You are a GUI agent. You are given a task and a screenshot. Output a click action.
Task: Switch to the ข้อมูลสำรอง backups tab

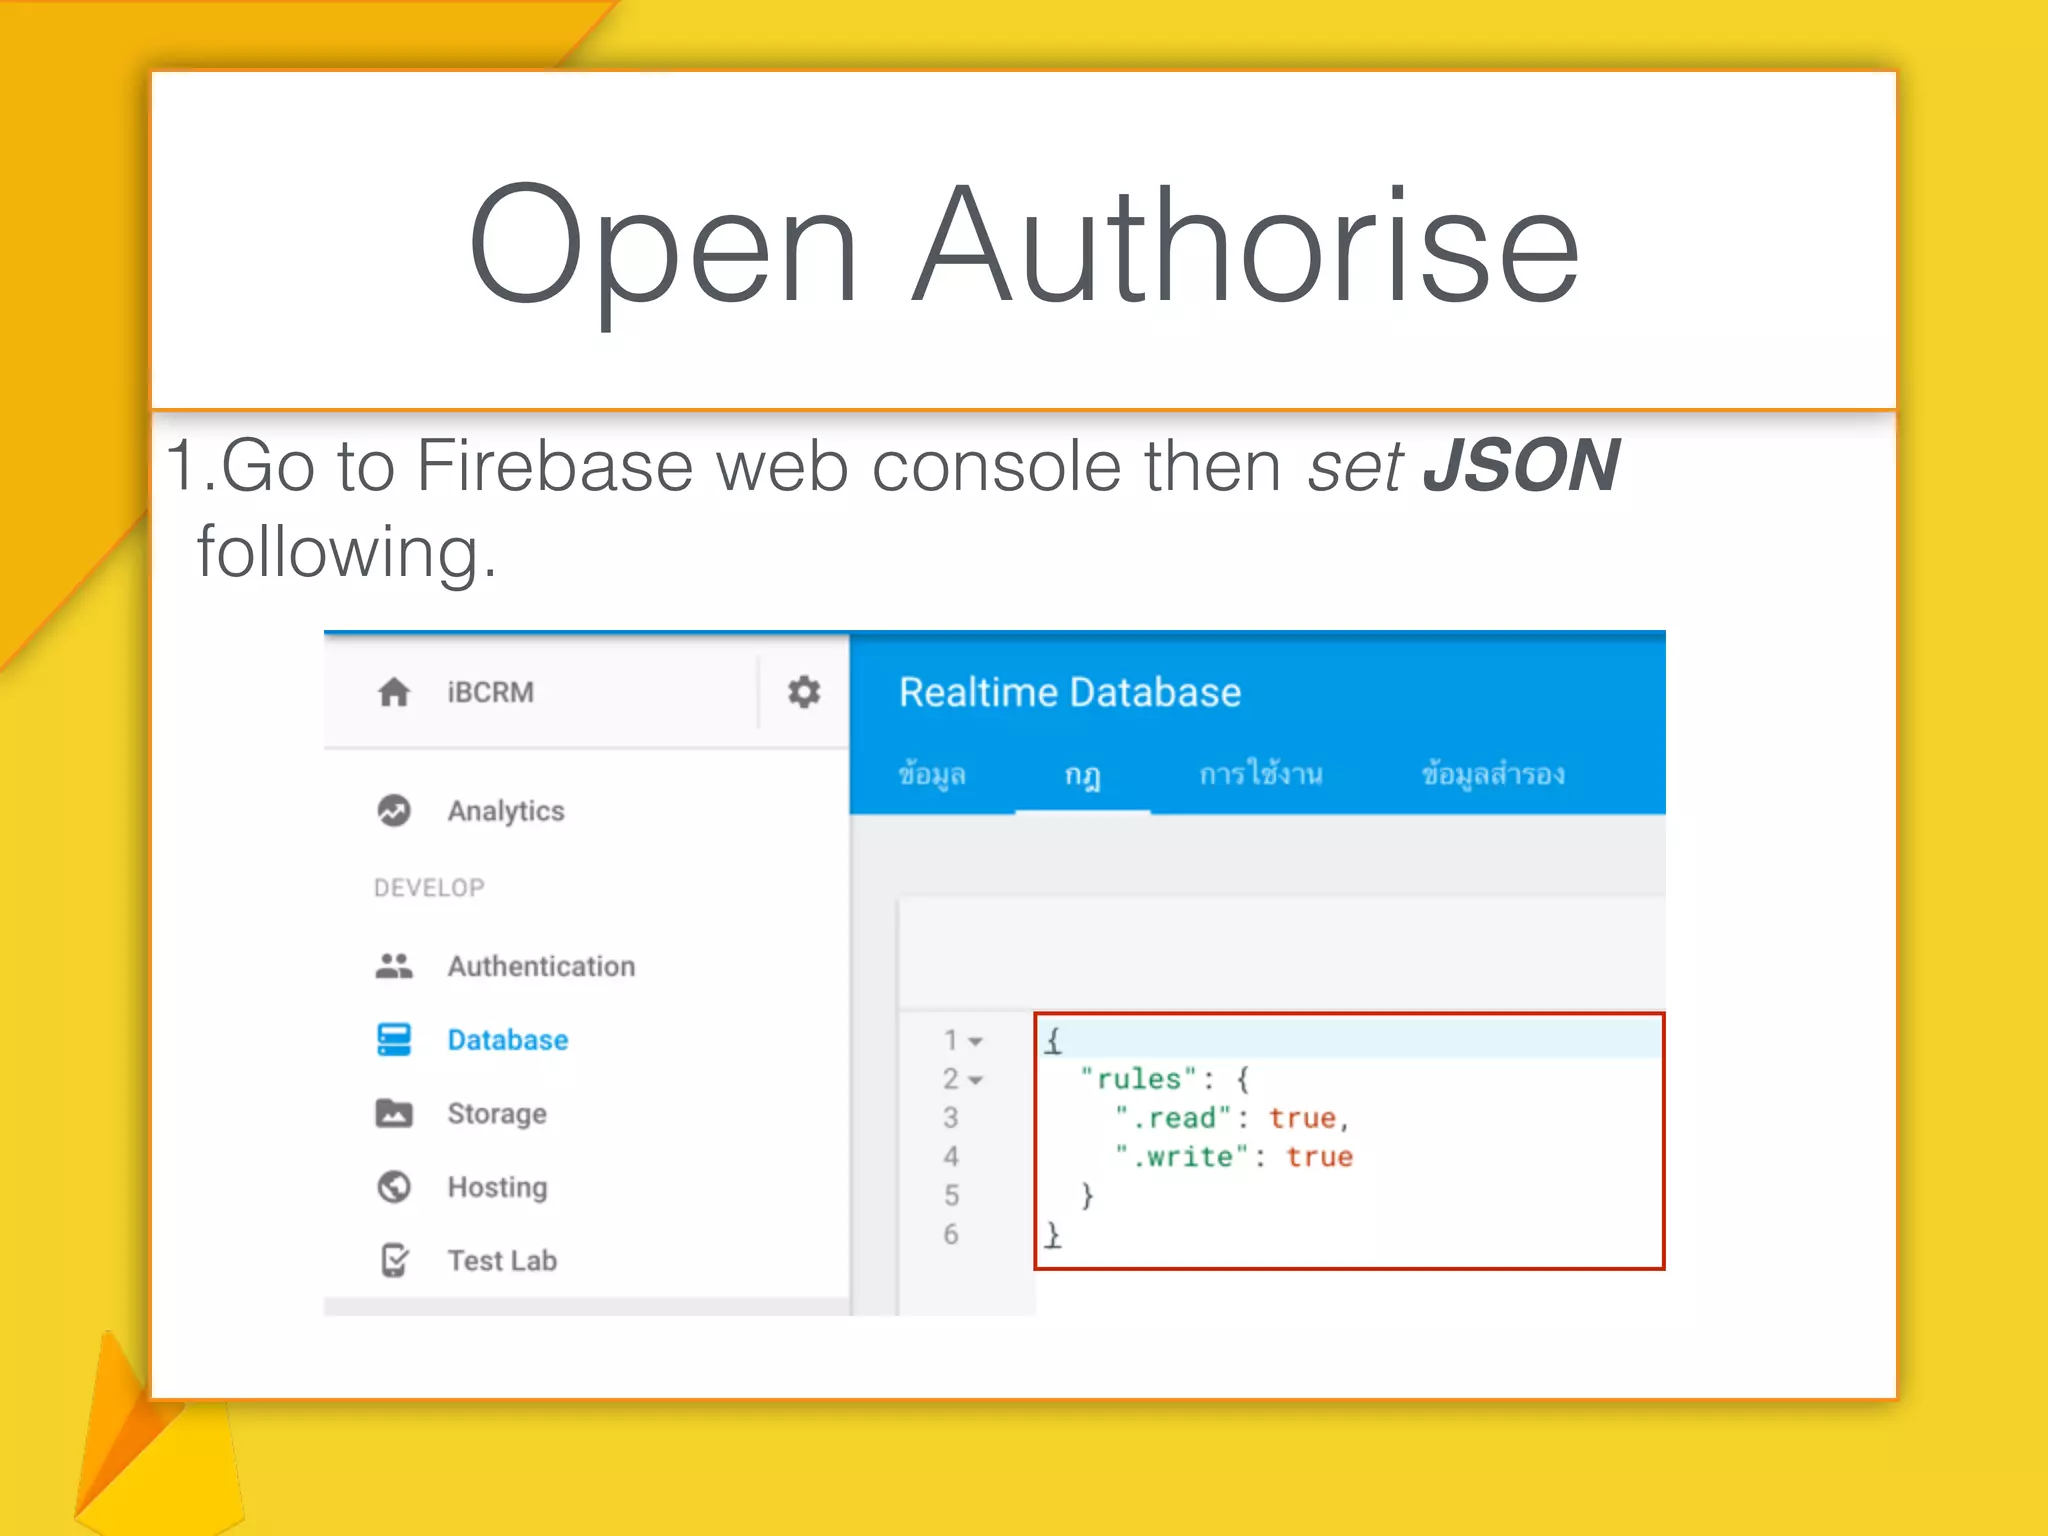coord(1493,774)
